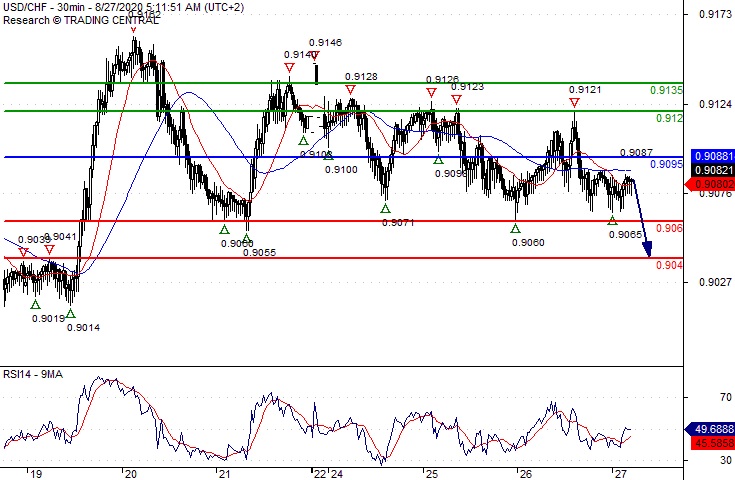Click the 0.9100 low price label
The height and width of the screenshot is (480, 735).
click(341, 170)
